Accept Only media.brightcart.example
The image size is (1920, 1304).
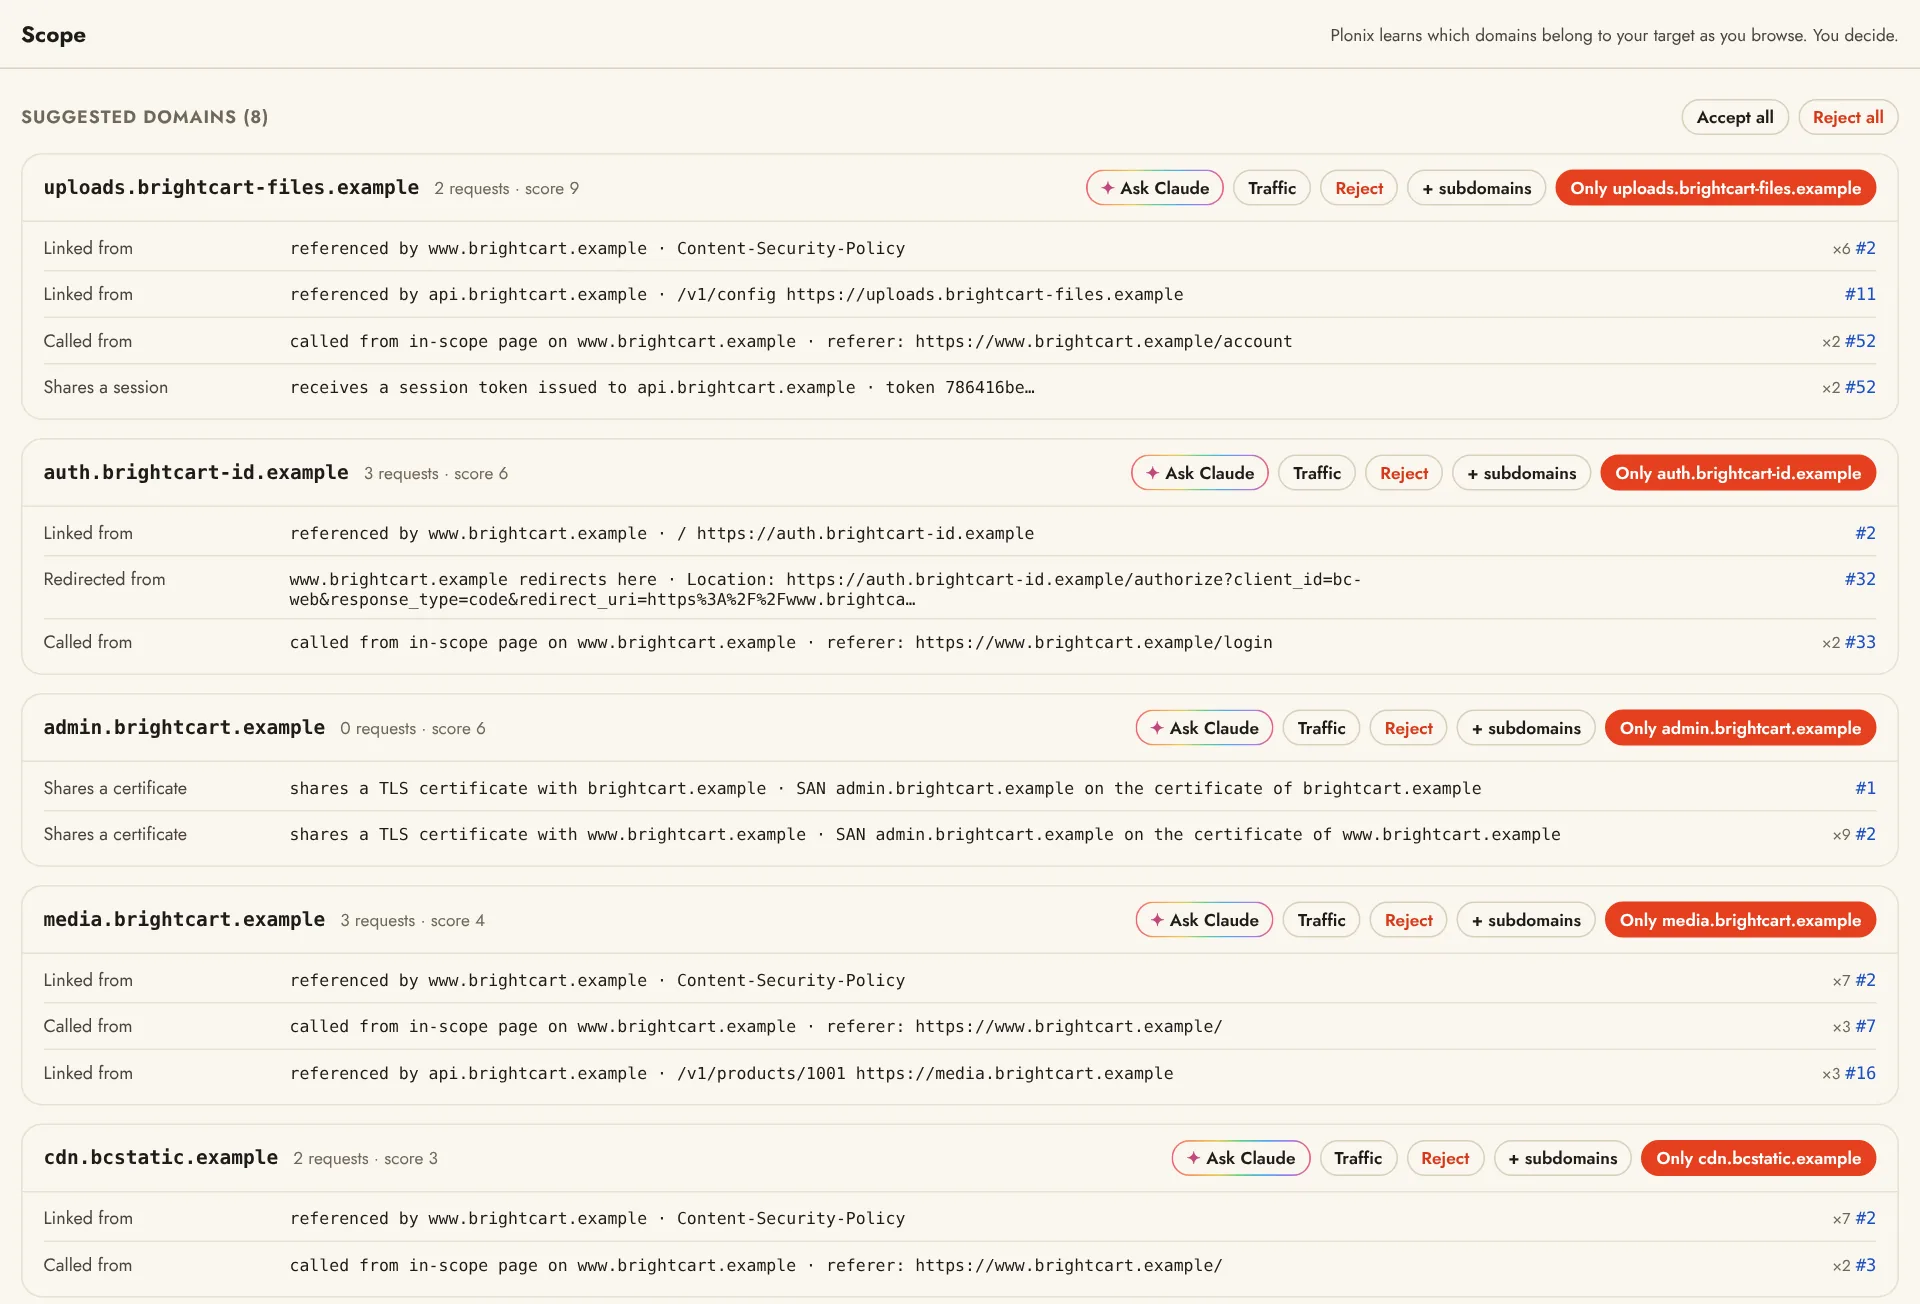1741,920
